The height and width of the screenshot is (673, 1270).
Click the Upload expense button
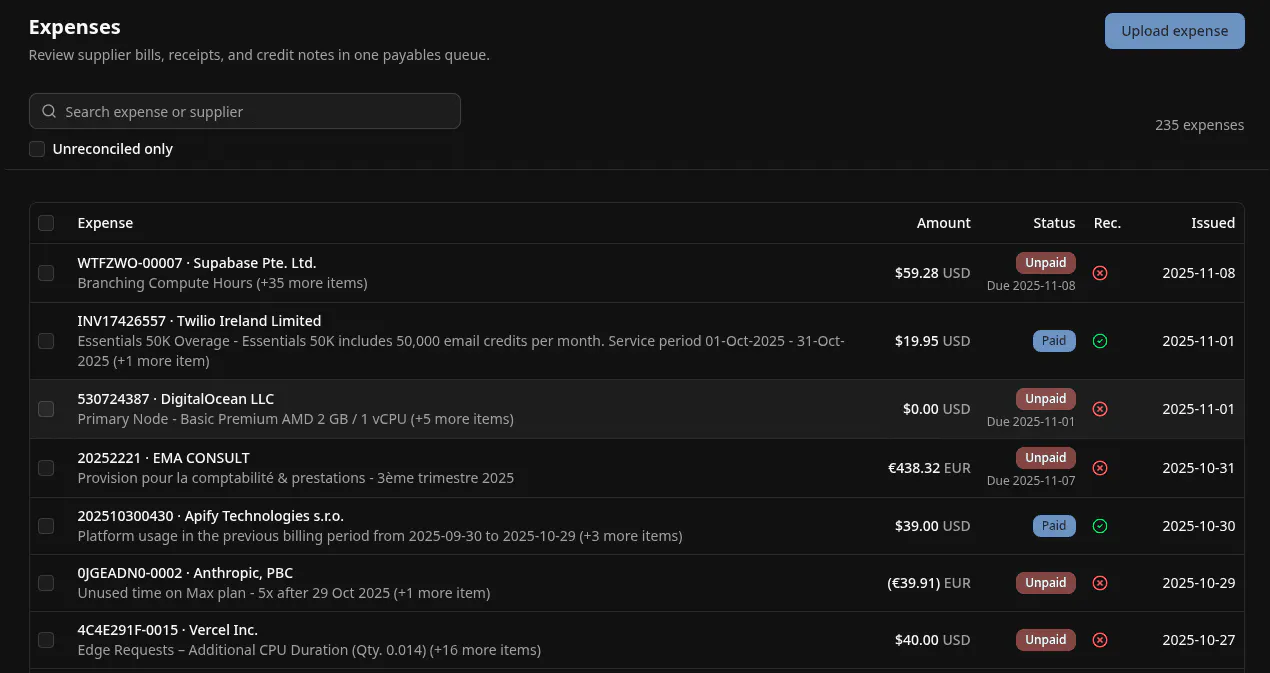pos(1174,31)
